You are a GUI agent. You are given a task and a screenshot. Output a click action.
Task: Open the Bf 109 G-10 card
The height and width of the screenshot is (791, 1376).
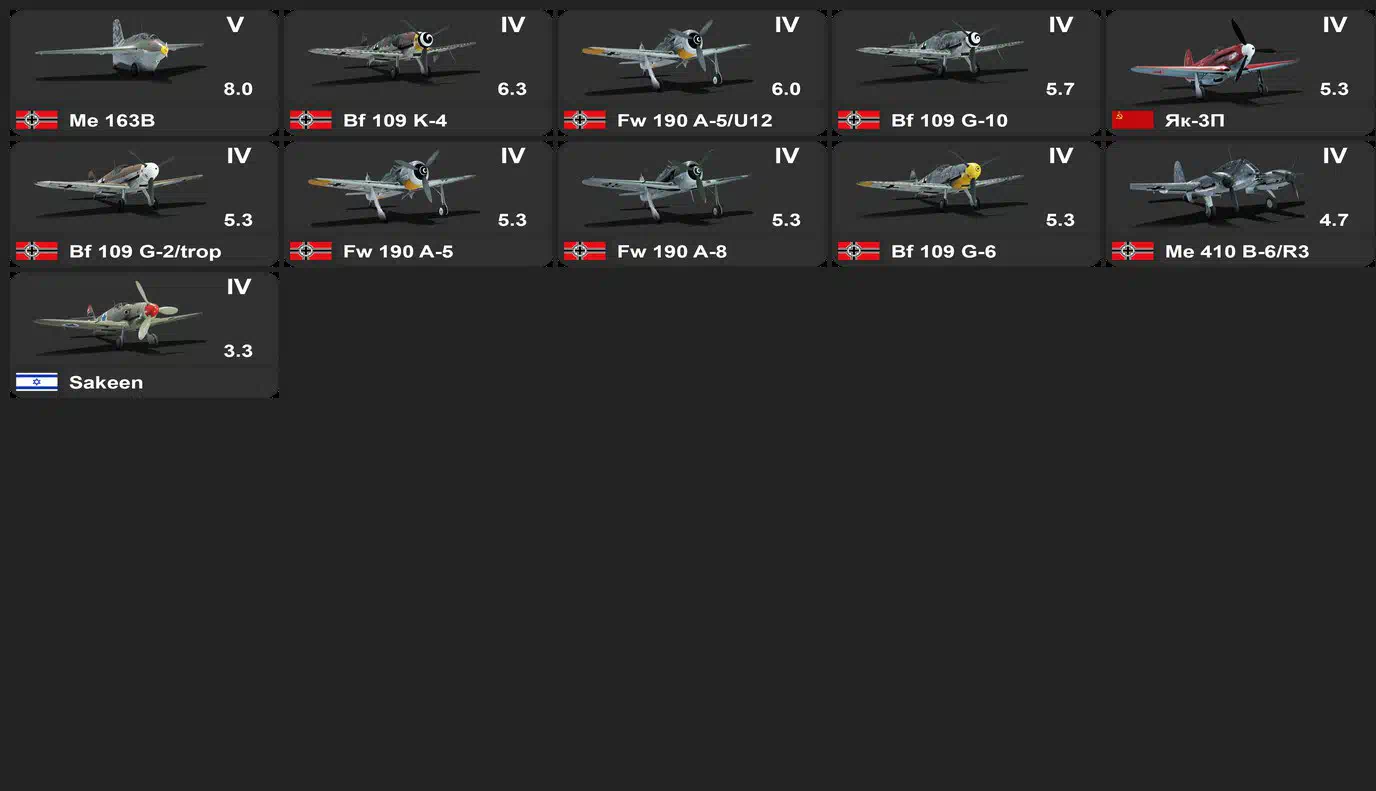coord(966,73)
